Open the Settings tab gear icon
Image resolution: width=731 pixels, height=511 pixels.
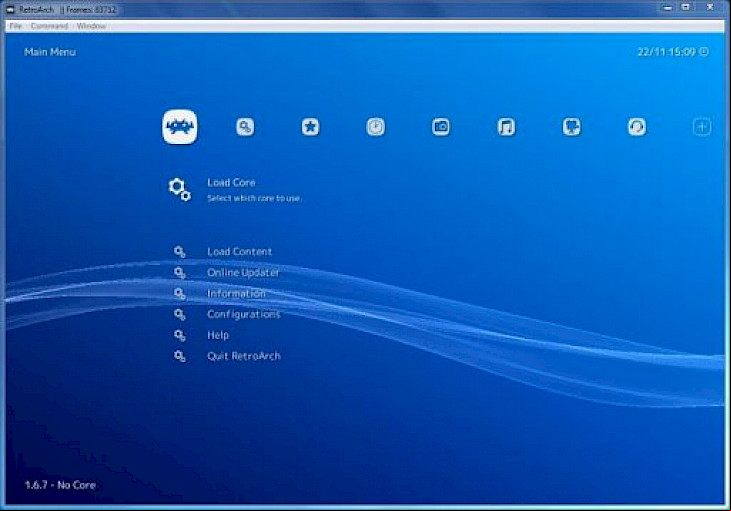coord(245,127)
